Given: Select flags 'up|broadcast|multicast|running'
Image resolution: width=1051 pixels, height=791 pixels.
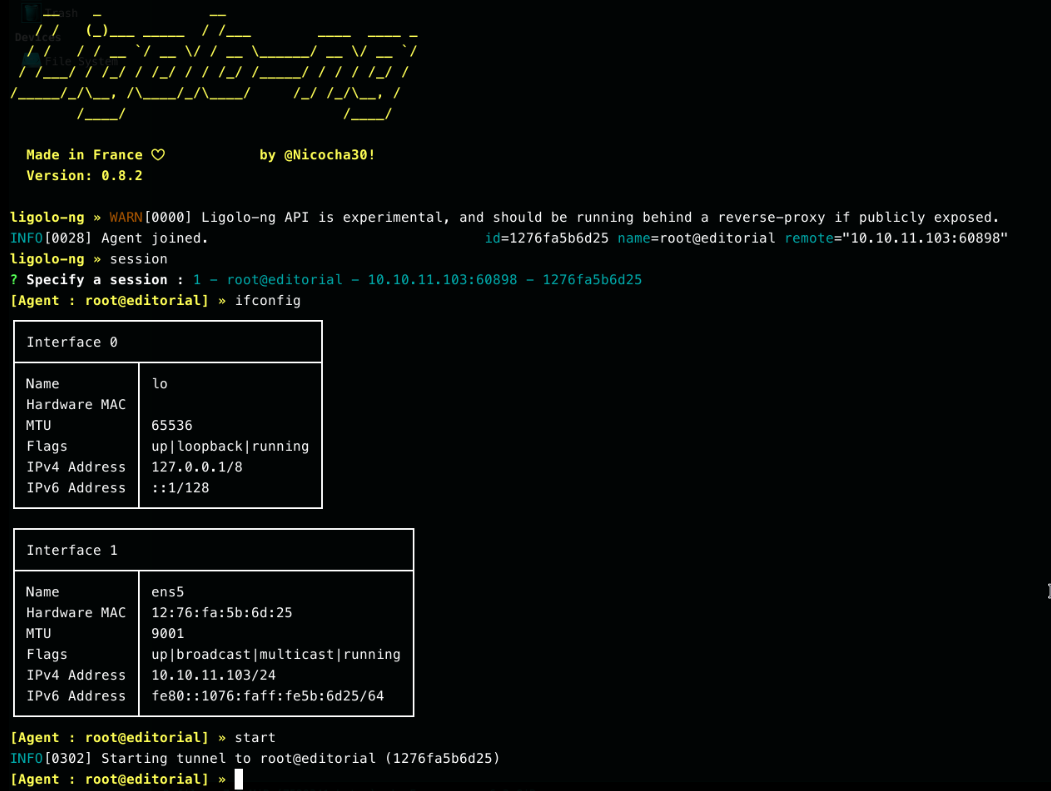Looking at the screenshot, I should tap(276, 654).
